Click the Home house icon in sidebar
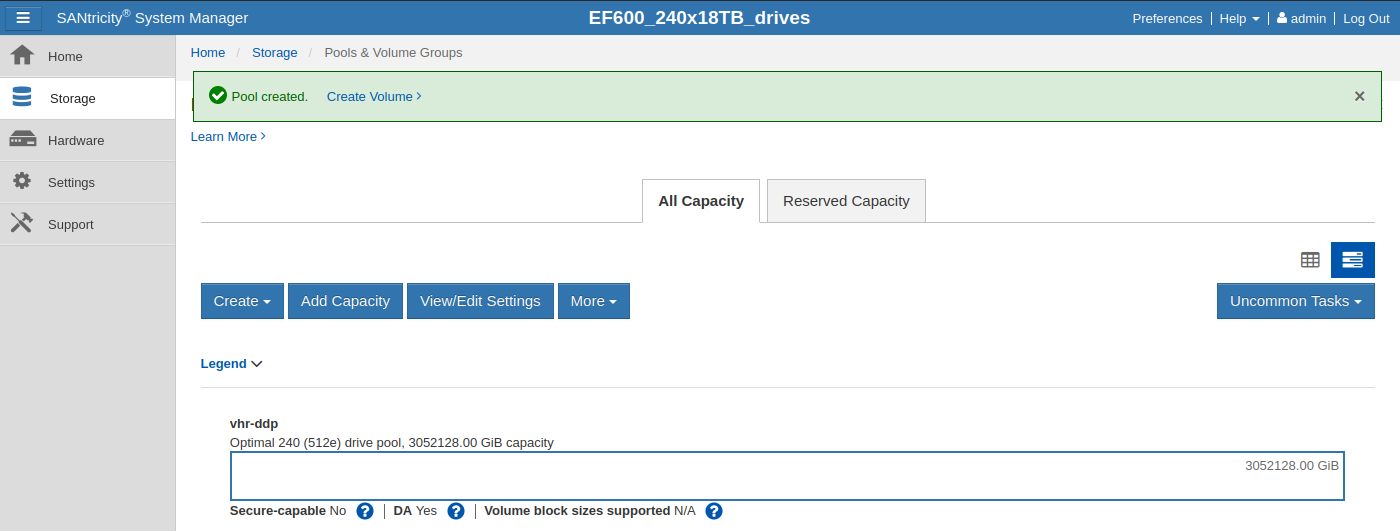 point(22,56)
